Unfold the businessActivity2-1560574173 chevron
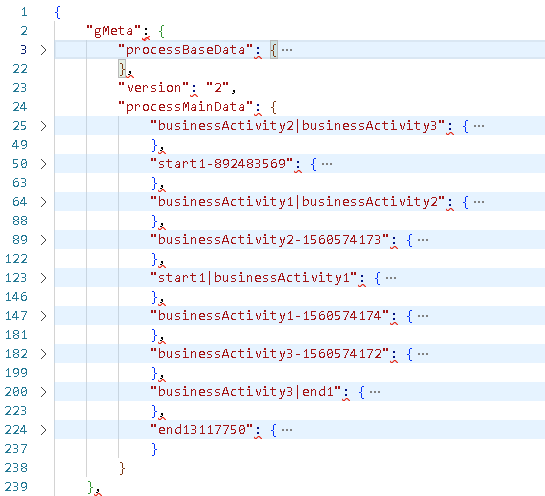Viewport: 545px width, 496px height. (43, 240)
